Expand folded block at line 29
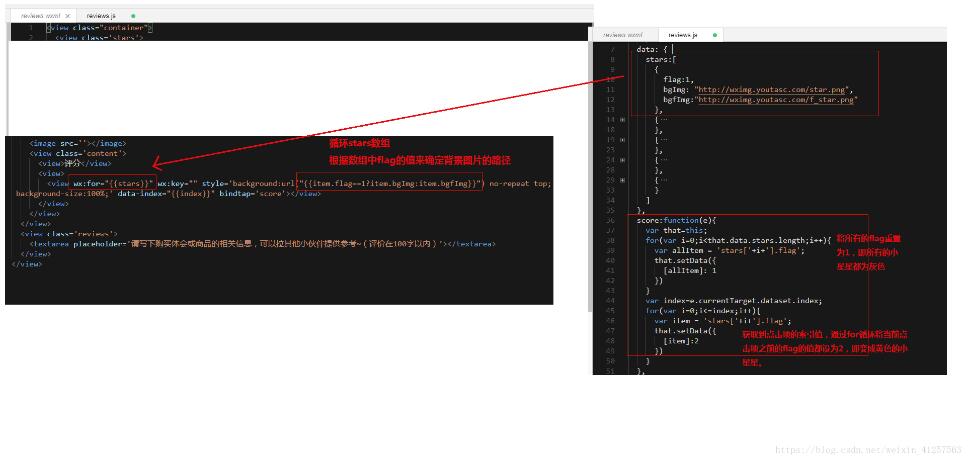 (622, 180)
